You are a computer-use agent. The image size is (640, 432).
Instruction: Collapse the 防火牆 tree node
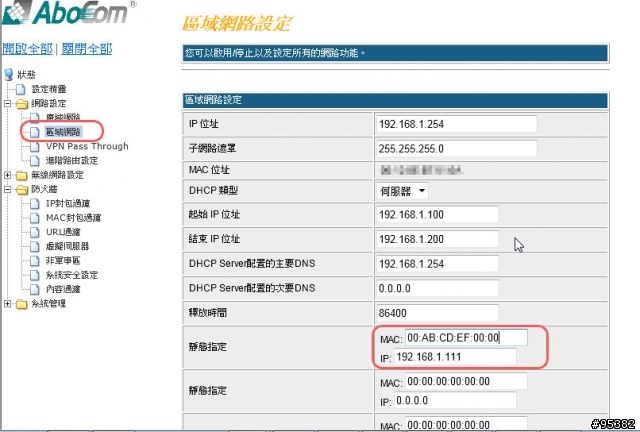[x=7, y=189]
